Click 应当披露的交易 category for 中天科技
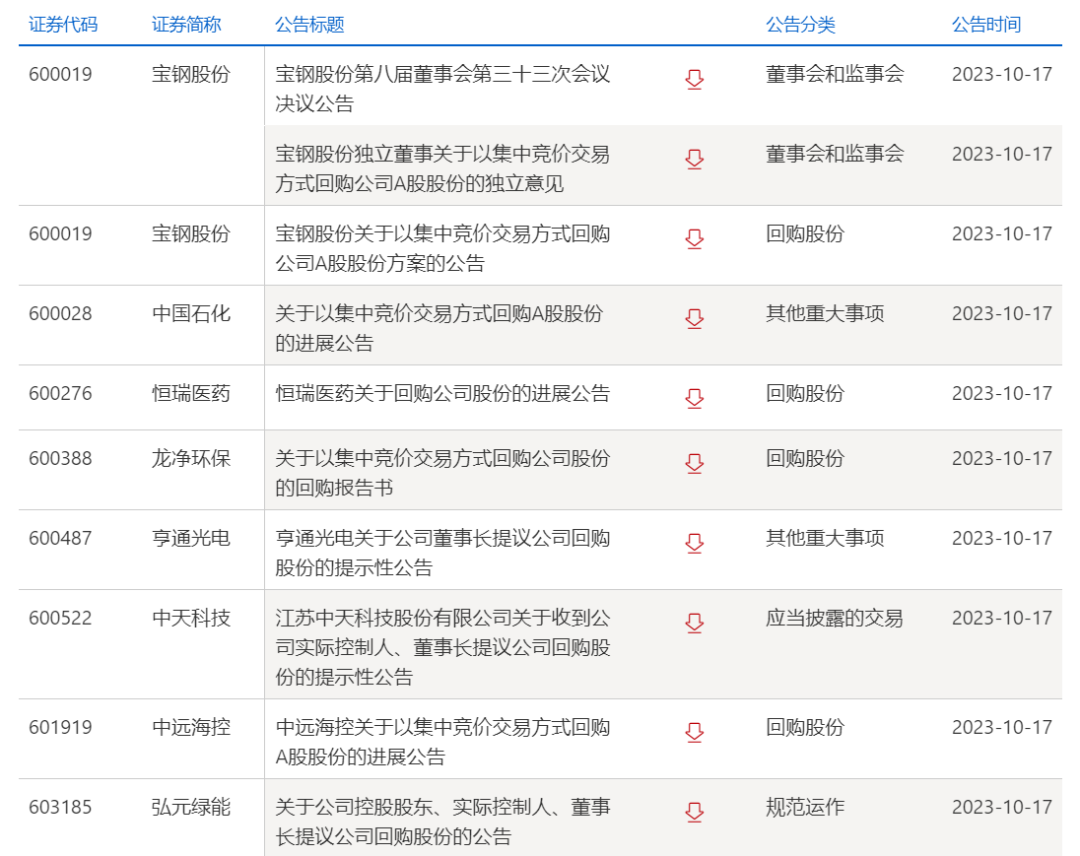1080x856 pixels. pos(834,618)
